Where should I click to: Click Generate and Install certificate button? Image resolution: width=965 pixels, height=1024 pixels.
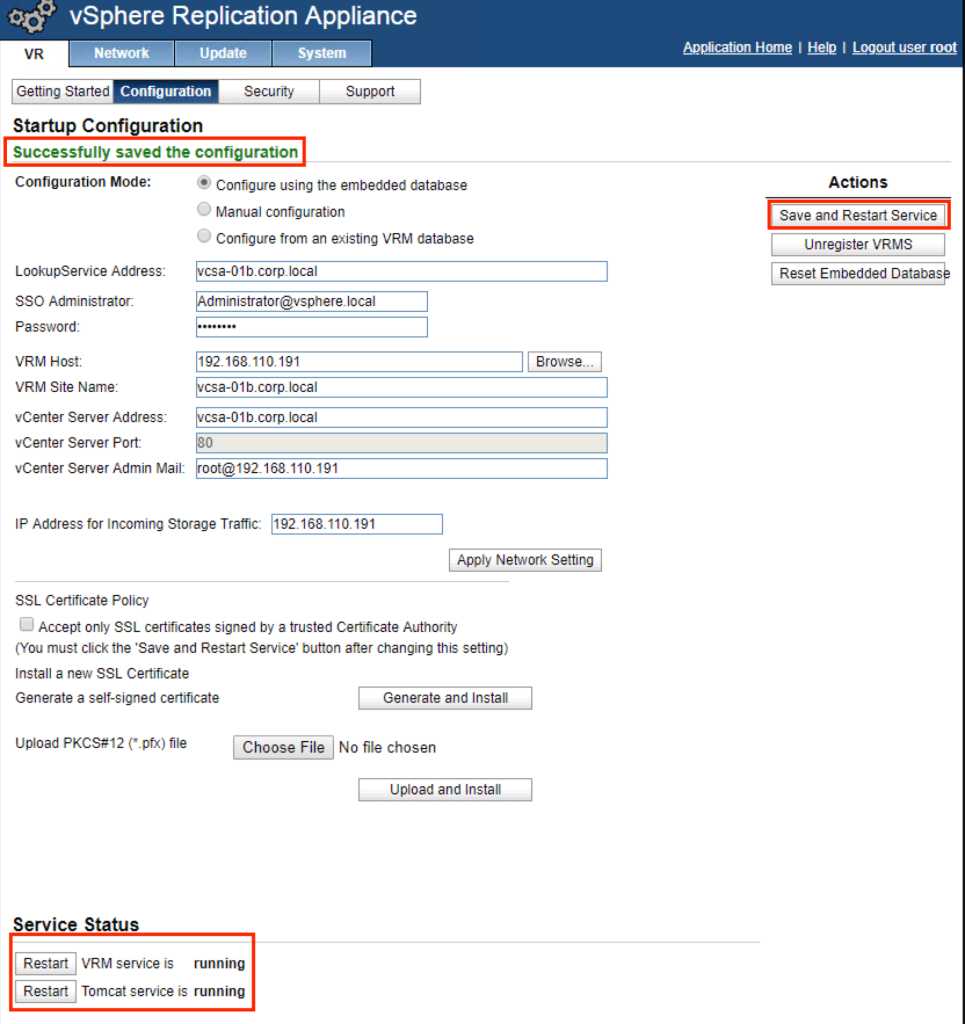click(445, 698)
